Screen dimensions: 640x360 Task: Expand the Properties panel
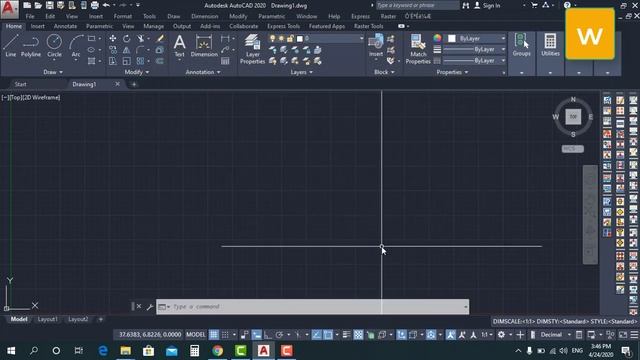pyautogui.click(x=452, y=72)
